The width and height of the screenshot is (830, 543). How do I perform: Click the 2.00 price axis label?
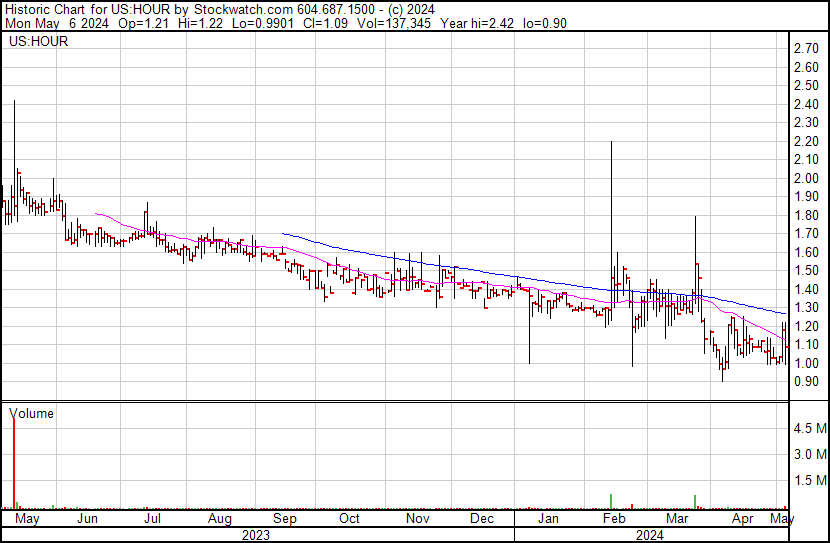point(806,178)
